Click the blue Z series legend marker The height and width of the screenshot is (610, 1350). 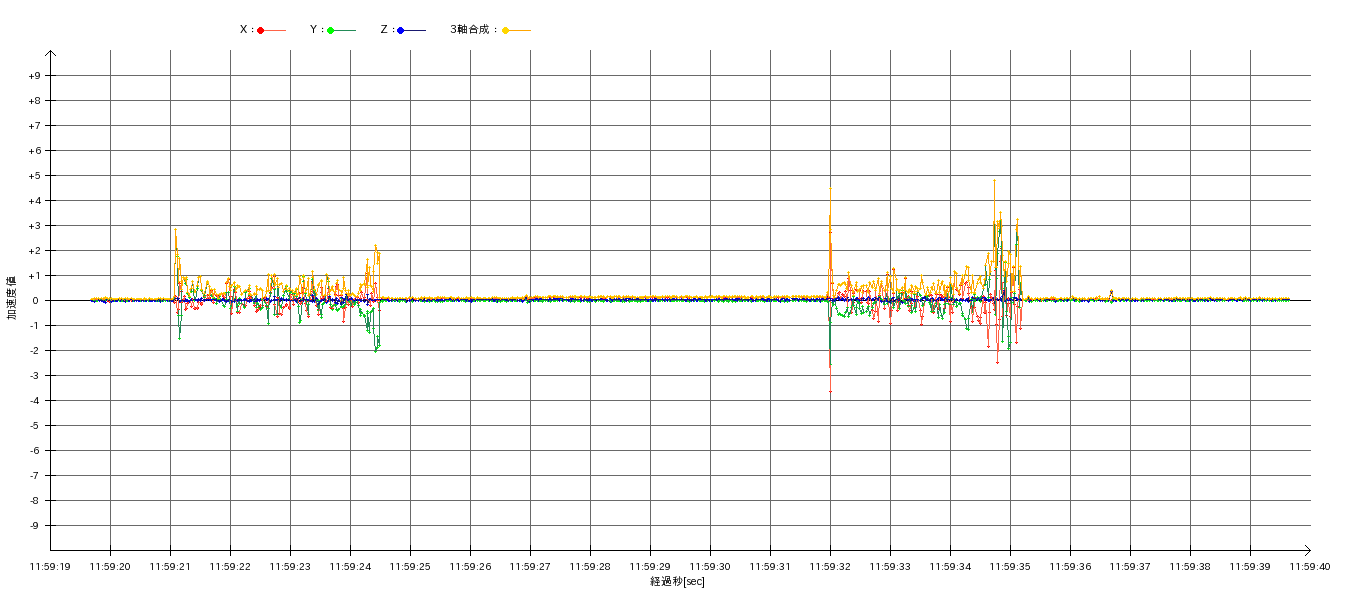point(401,30)
